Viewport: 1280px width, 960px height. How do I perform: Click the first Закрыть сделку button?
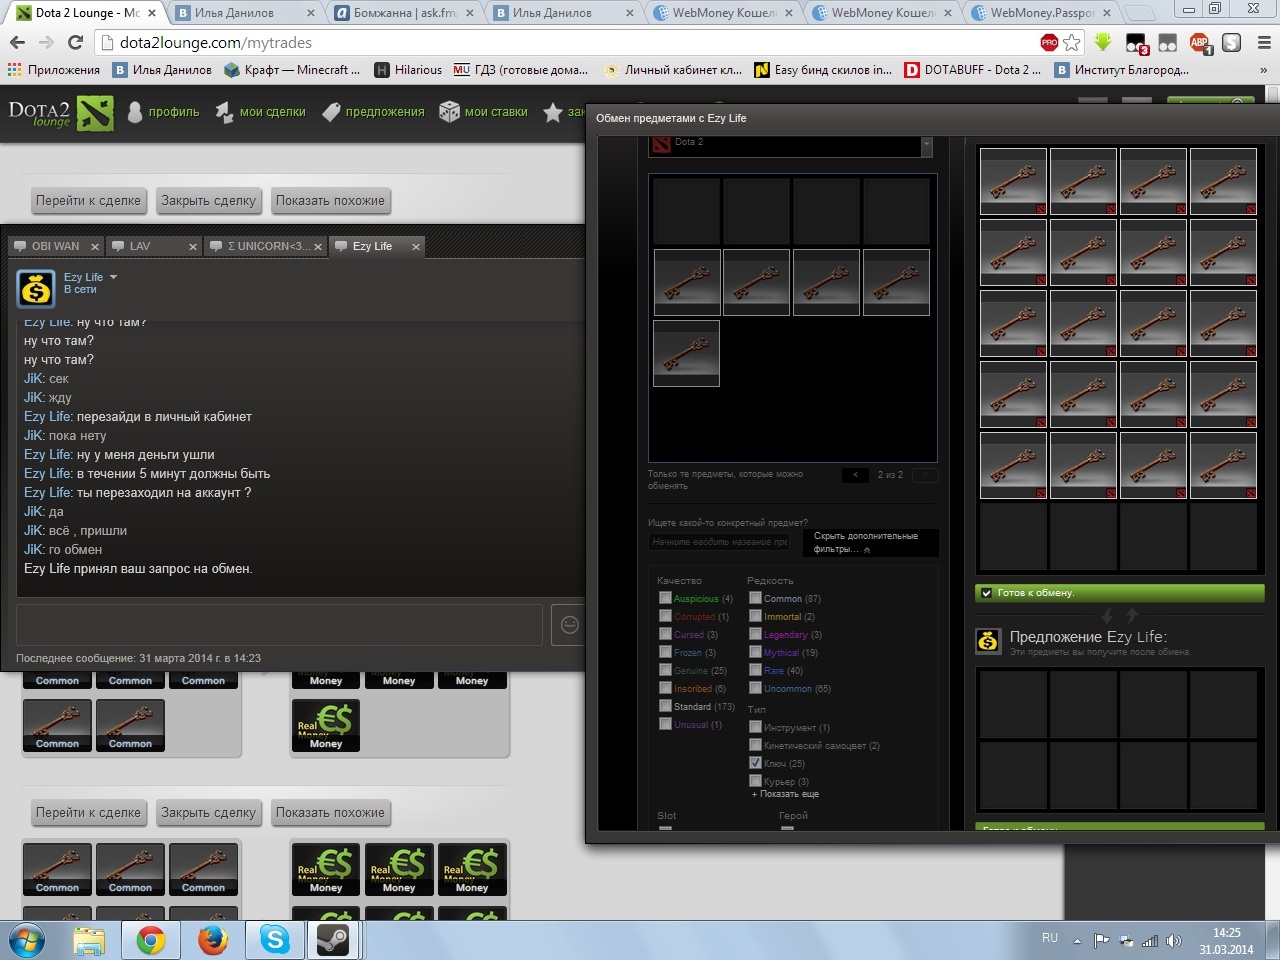(208, 201)
